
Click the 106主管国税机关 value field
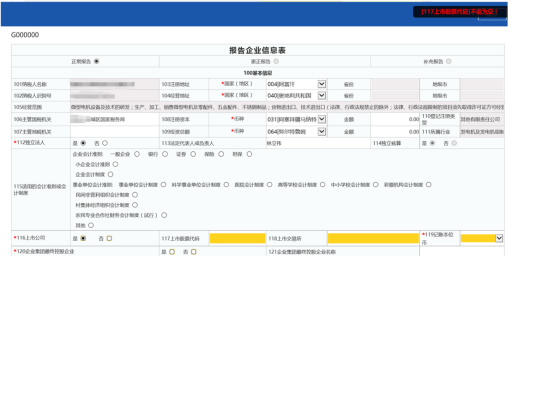pos(115,119)
